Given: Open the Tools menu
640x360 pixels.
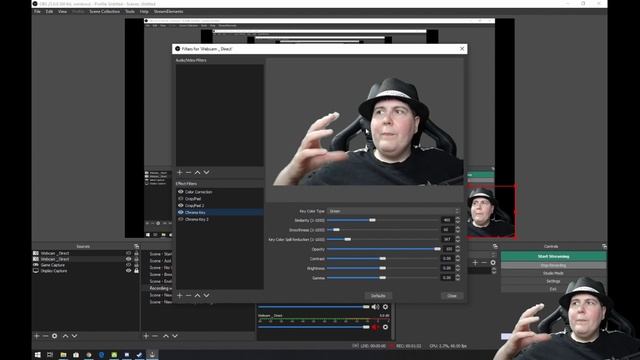Looking at the screenshot, I should pyautogui.click(x=130, y=11).
